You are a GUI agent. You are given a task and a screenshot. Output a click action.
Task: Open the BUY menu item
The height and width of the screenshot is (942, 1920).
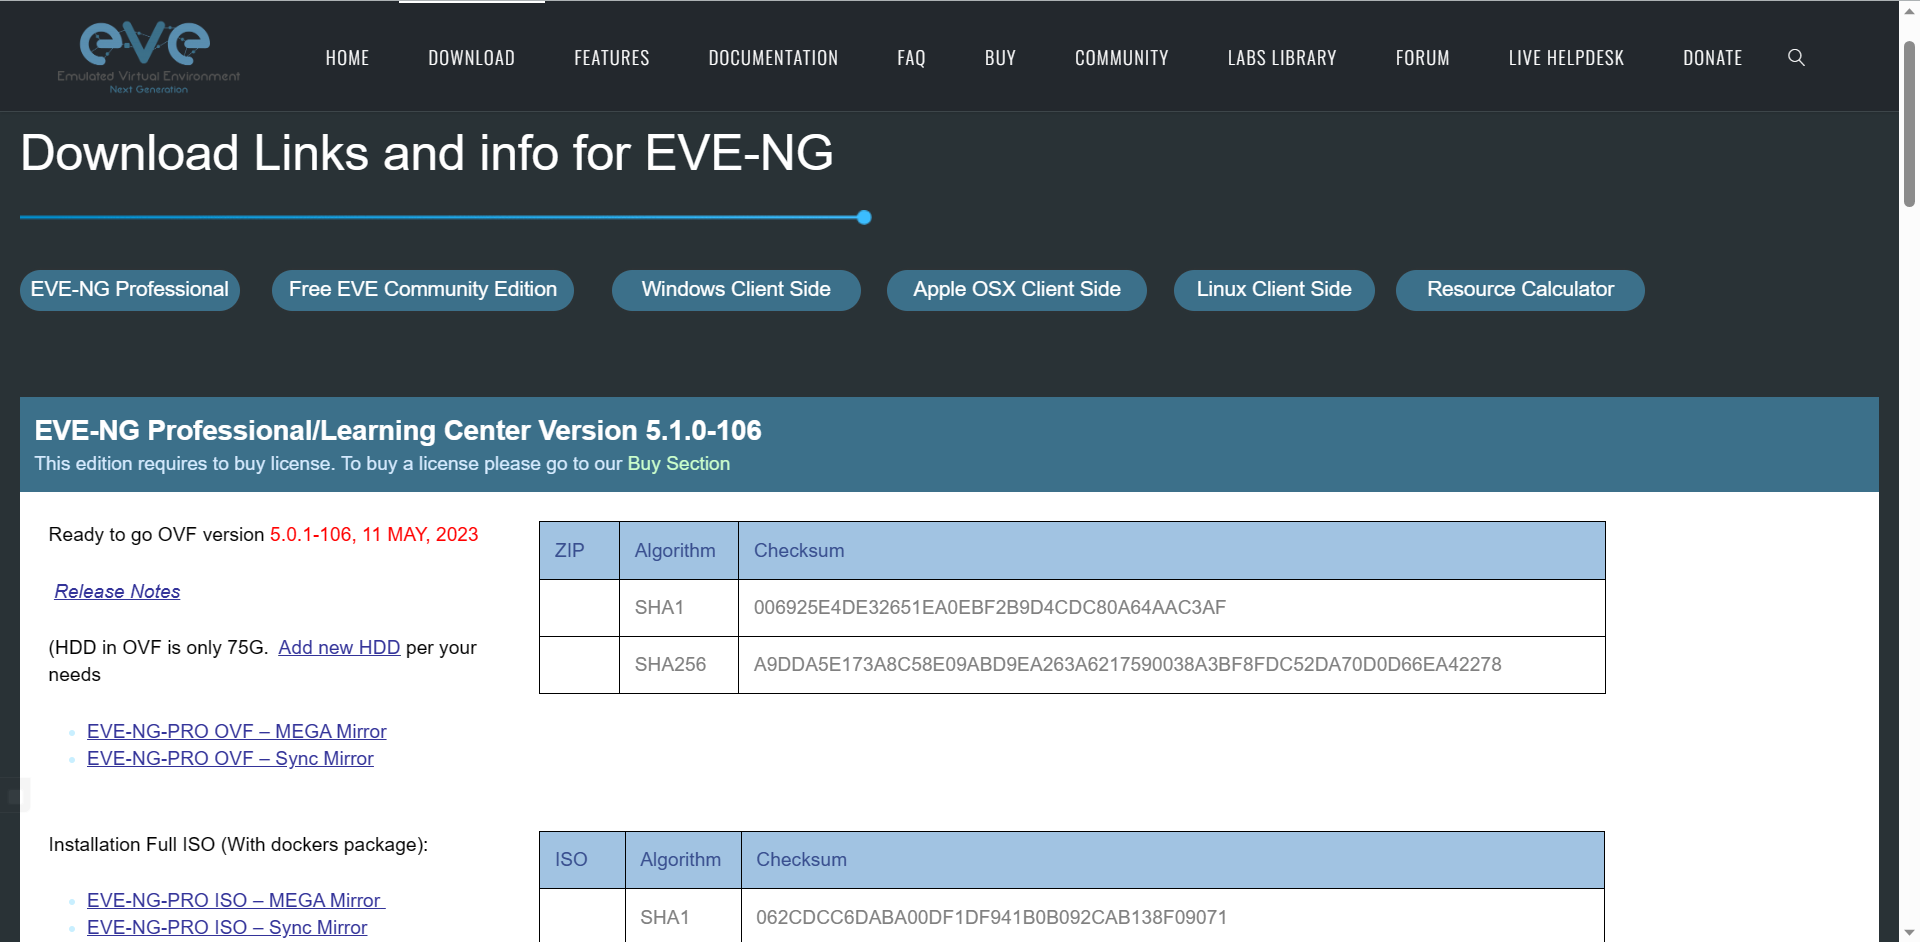coord(1000,58)
